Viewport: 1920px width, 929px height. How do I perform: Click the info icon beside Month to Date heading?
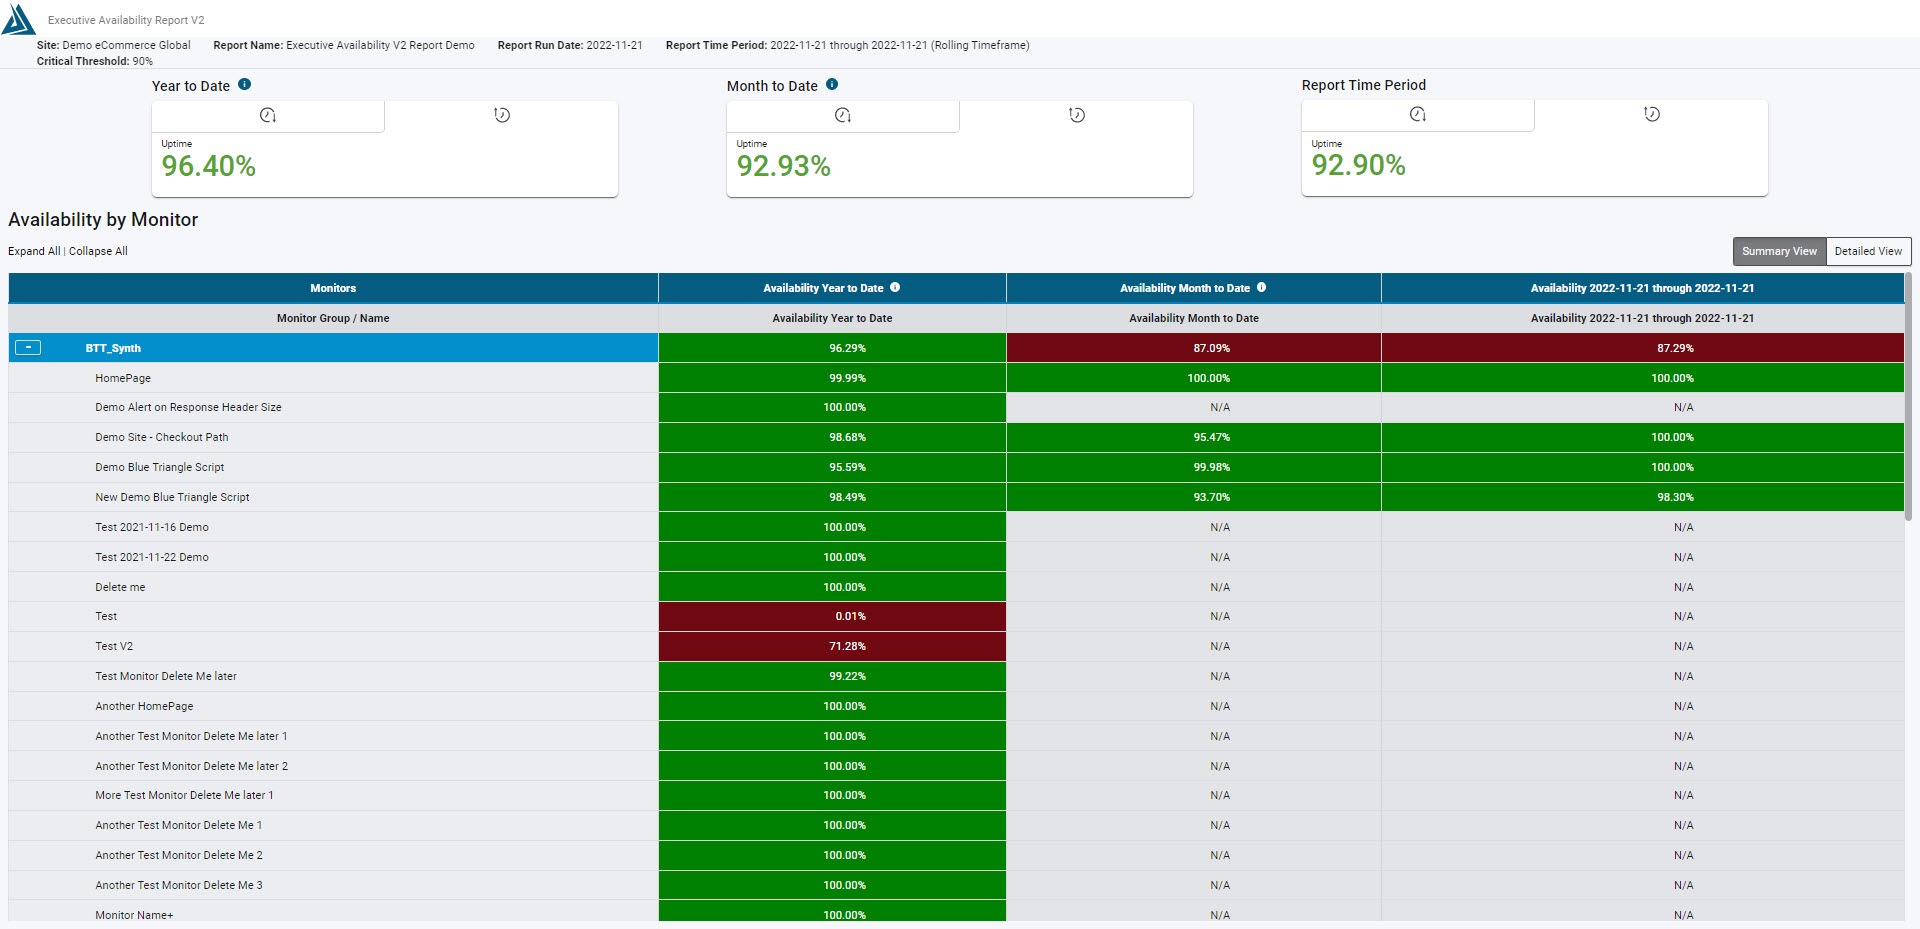click(832, 85)
